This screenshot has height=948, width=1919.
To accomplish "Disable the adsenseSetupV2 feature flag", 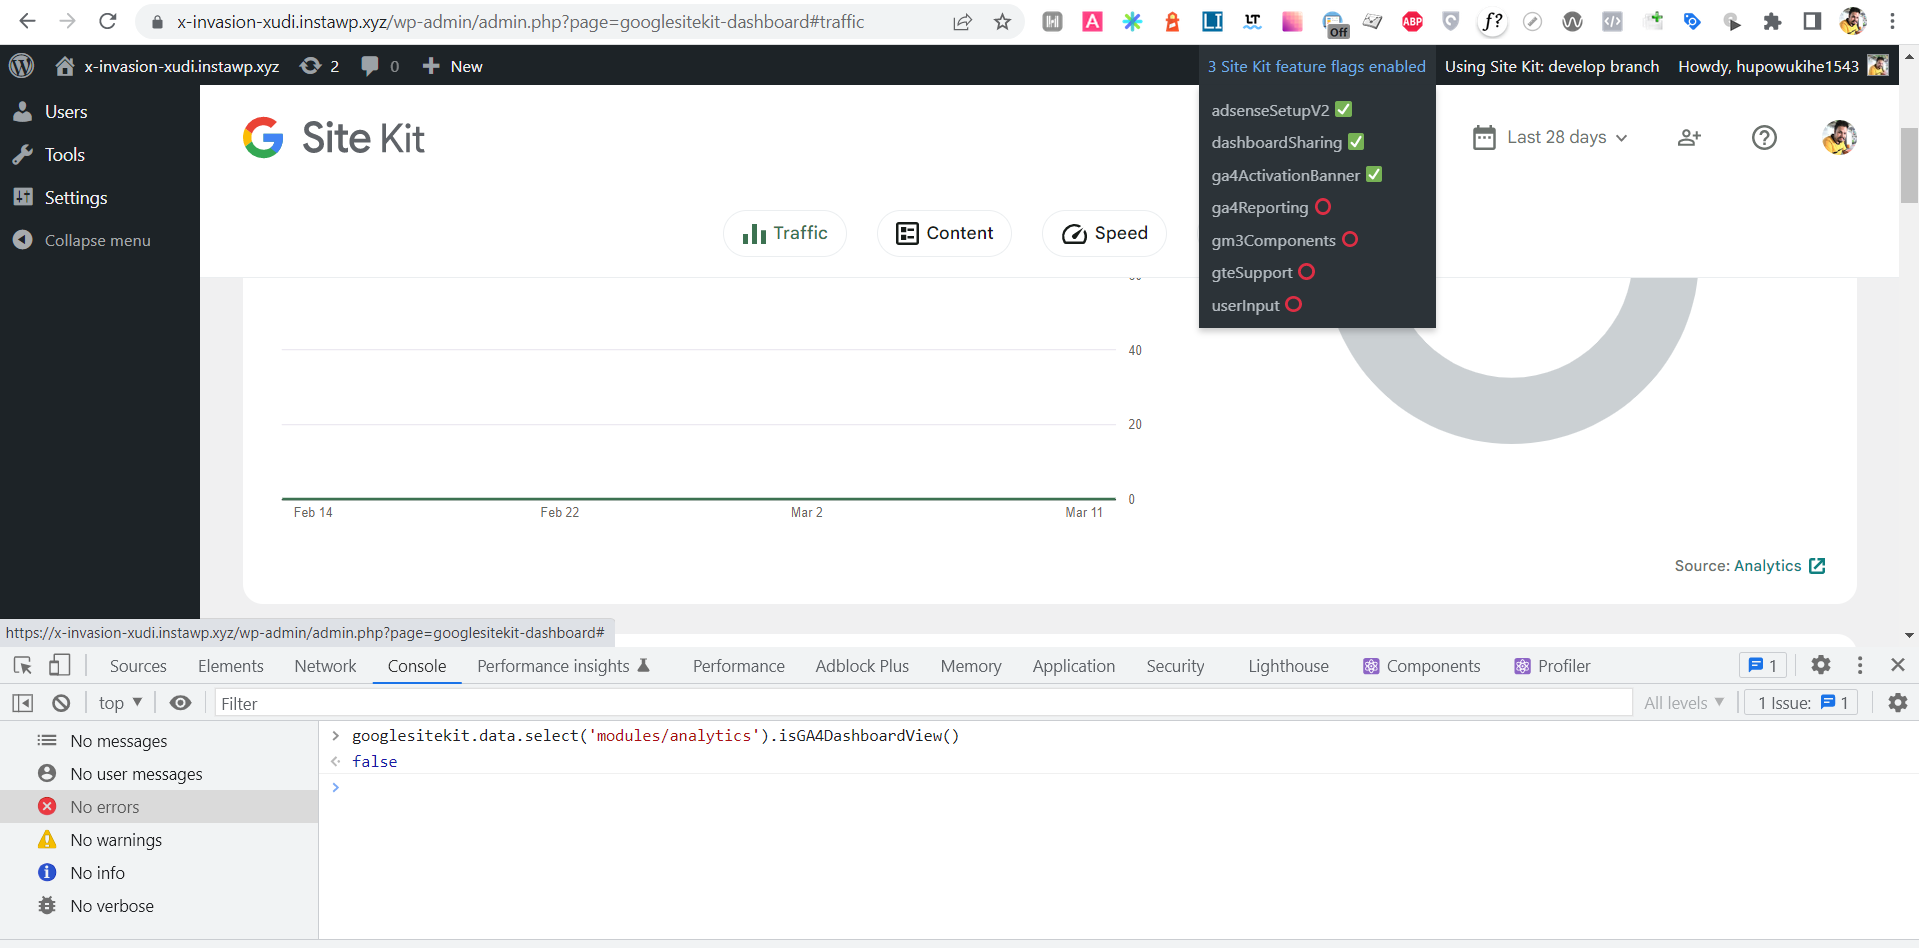I will tap(1343, 110).
